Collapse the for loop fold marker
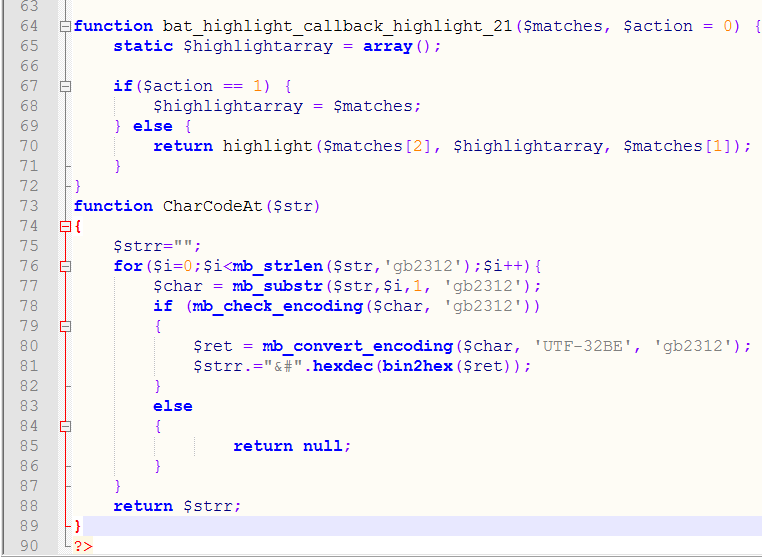762x557 pixels. pos(66,266)
